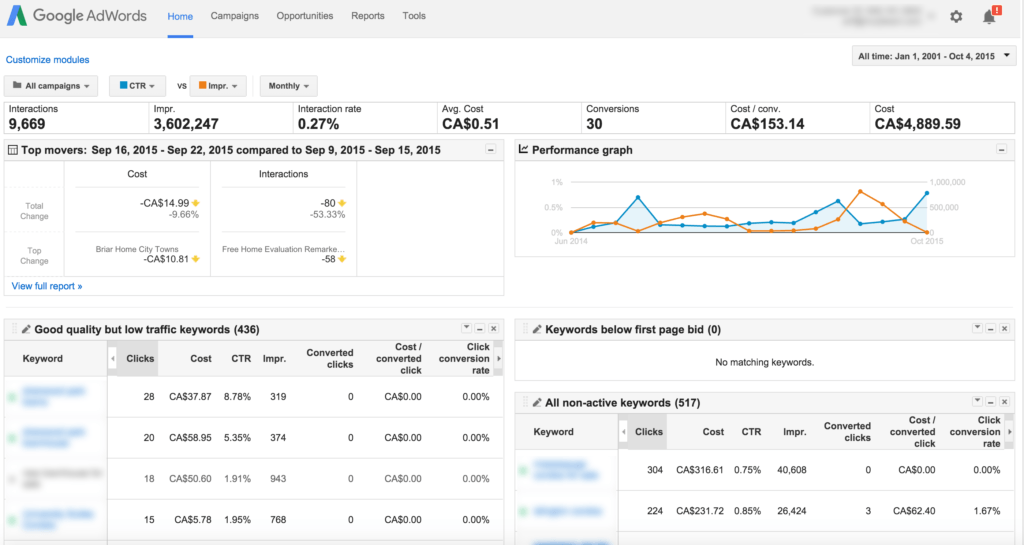Click the Google AdWords logo
This screenshot has width=1024, height=545.
pos(76,17)
